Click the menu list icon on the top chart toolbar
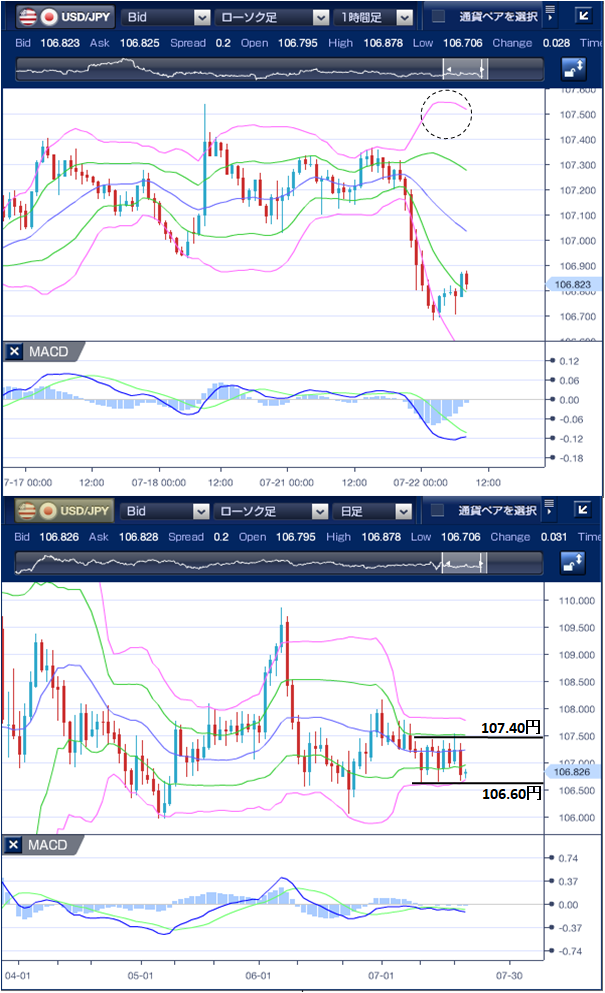This screenshot has height=993, width=605. 551,17
